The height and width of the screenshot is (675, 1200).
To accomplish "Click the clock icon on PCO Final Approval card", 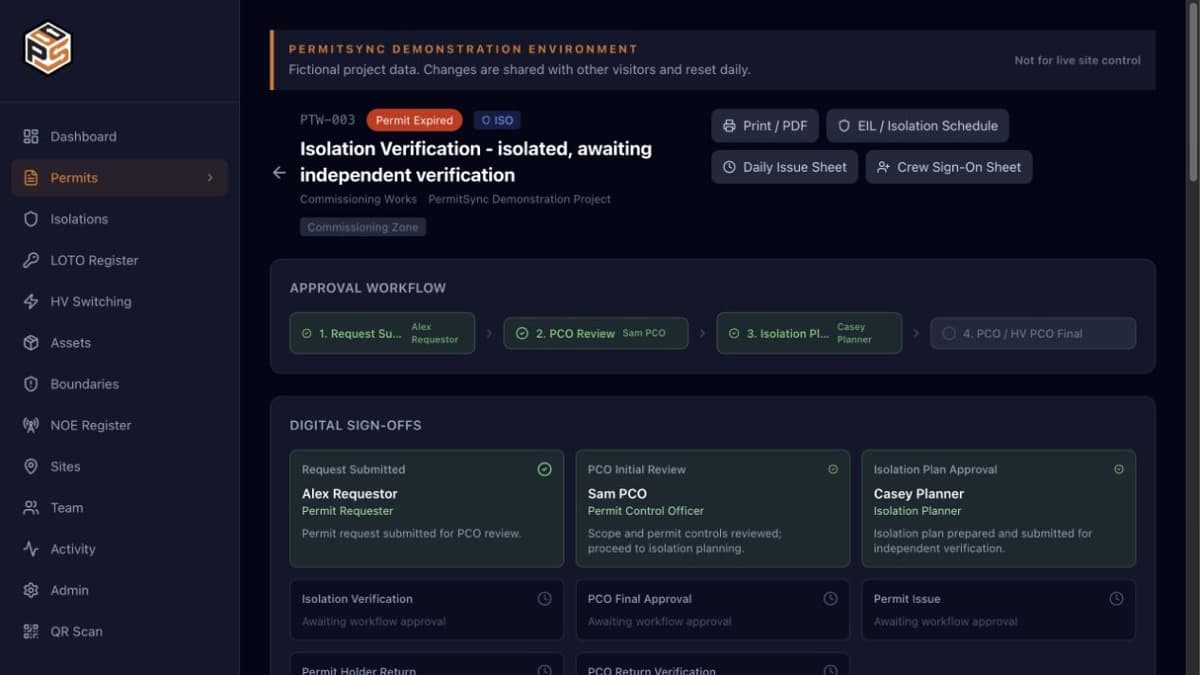I will 830,599.
